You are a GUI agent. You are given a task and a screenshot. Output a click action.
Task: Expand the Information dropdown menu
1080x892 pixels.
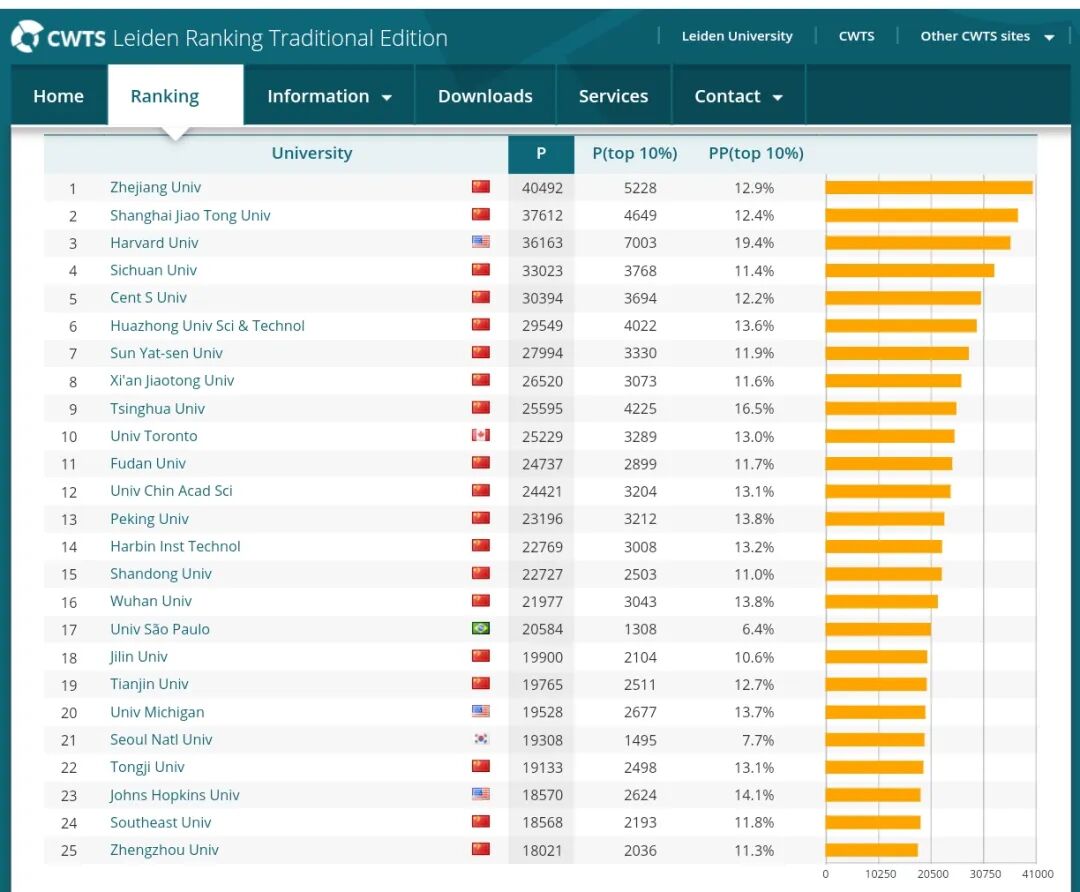pos(329,96)
